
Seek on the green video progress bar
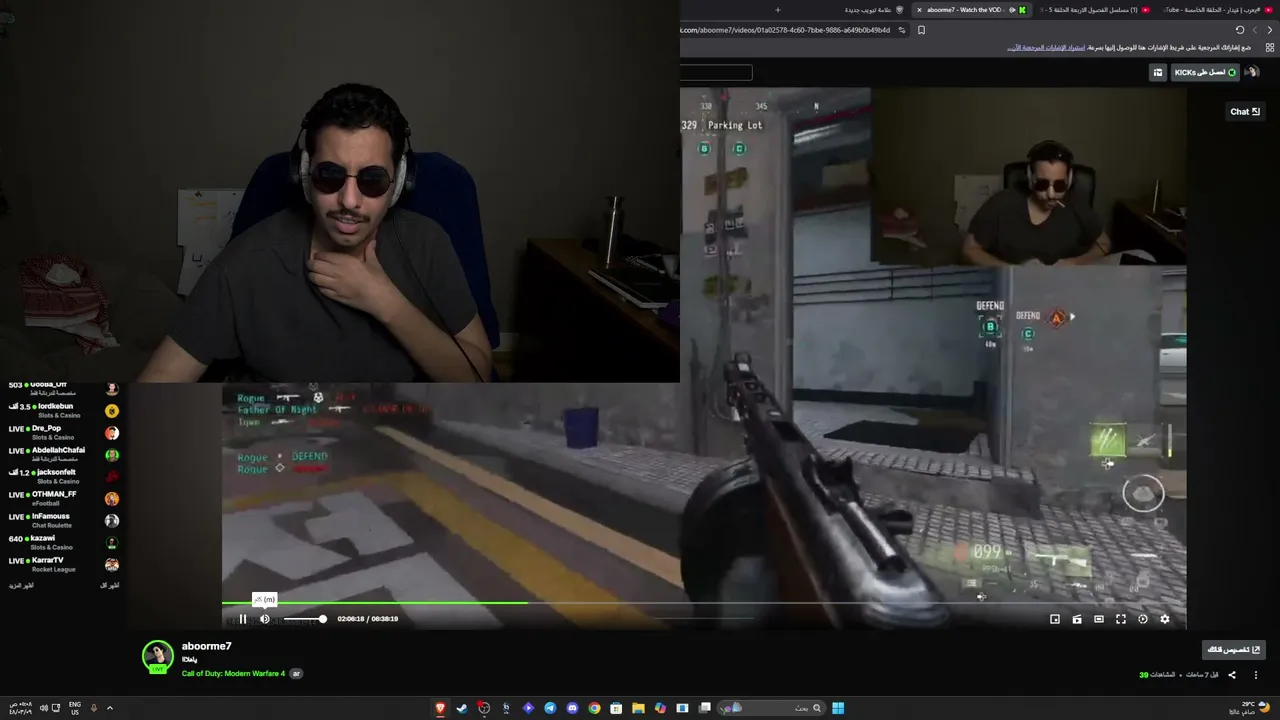[x=704, y=603]
